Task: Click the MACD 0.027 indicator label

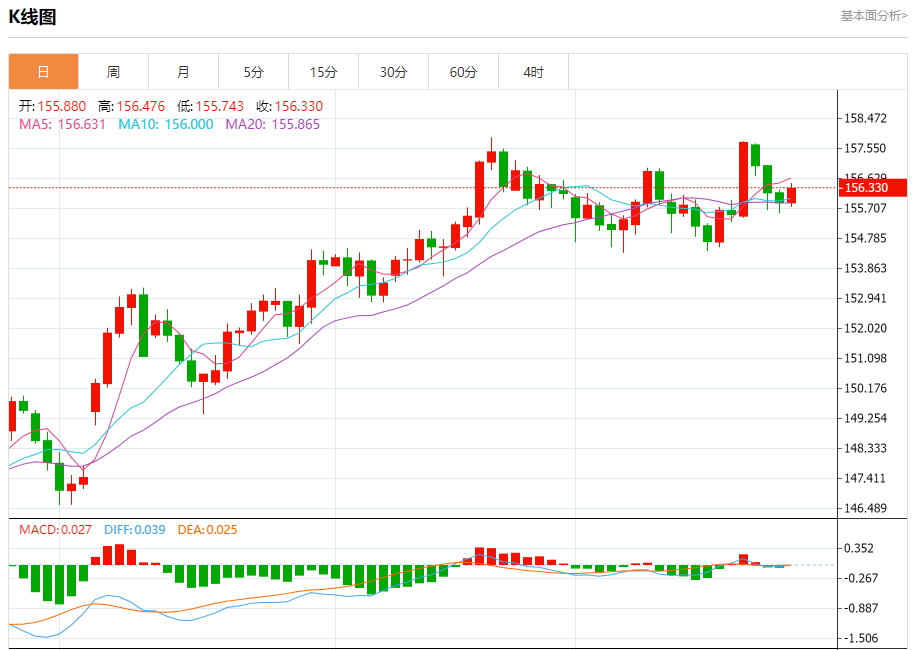Action: pyautogui.click(x=55, y=530)
